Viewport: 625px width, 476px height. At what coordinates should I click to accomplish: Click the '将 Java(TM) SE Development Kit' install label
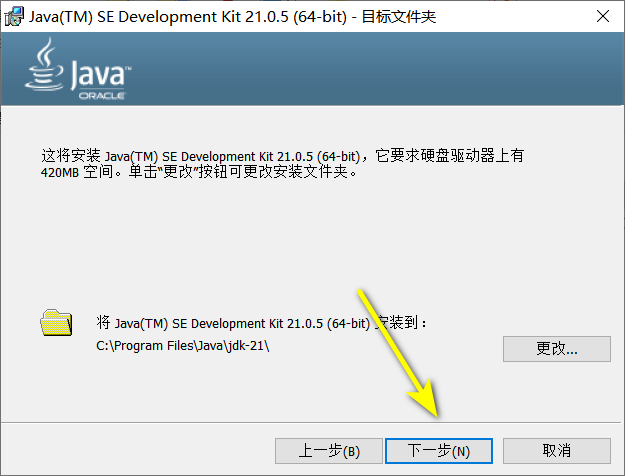(x=261, y=323)
